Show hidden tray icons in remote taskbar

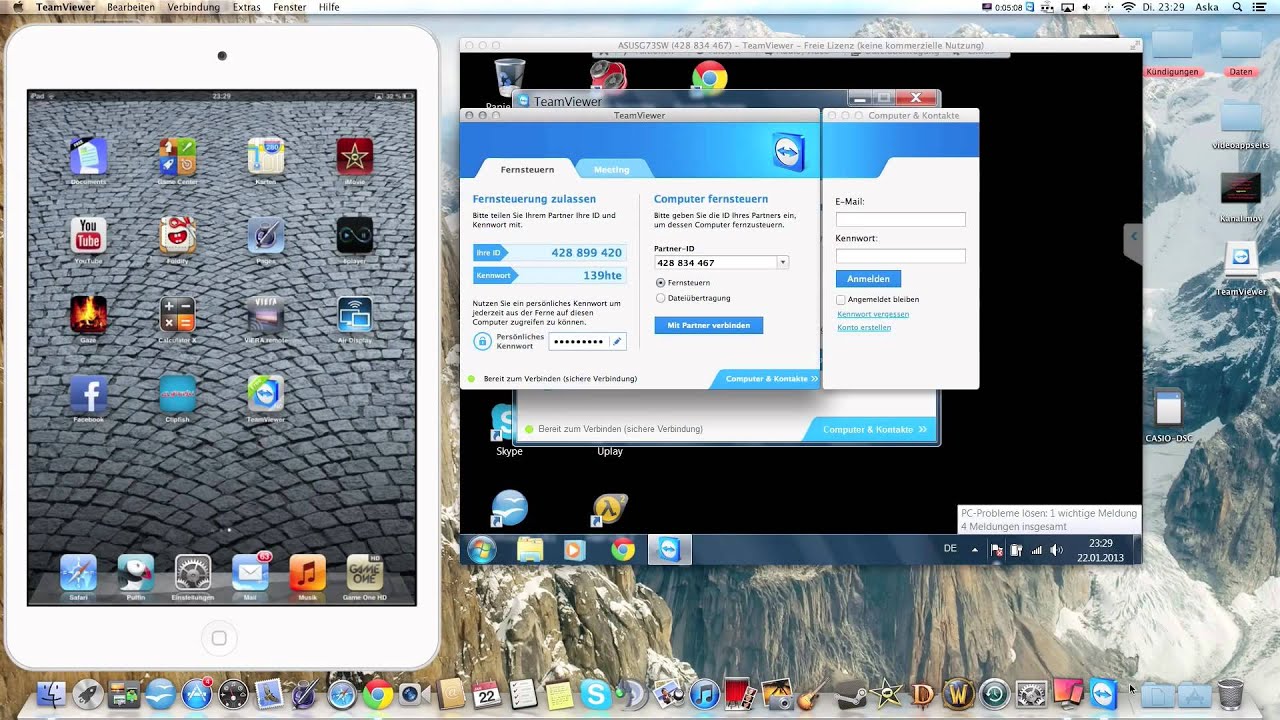(x=975, y=550)
